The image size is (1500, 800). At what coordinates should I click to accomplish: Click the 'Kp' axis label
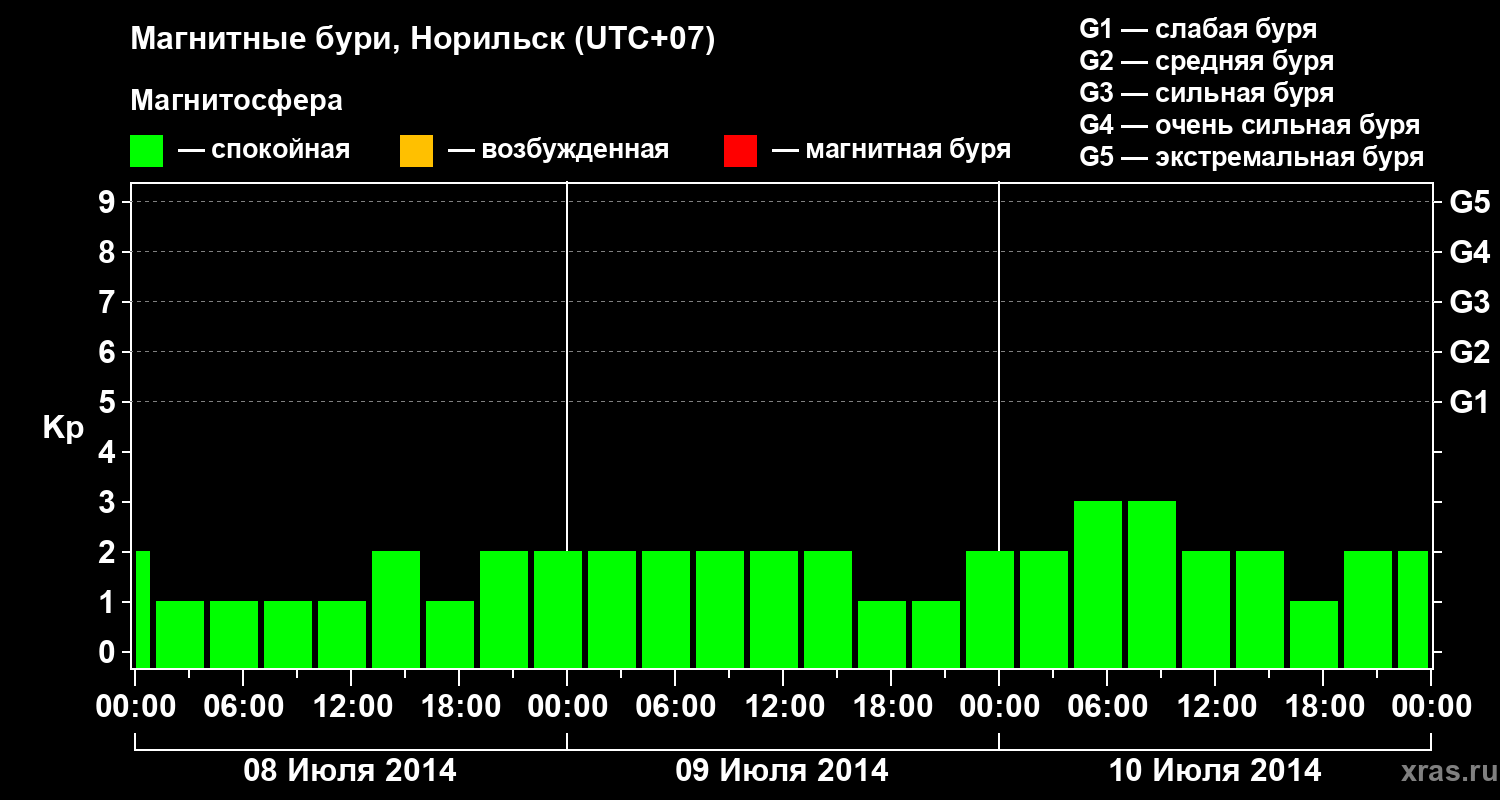pos(63,428)
